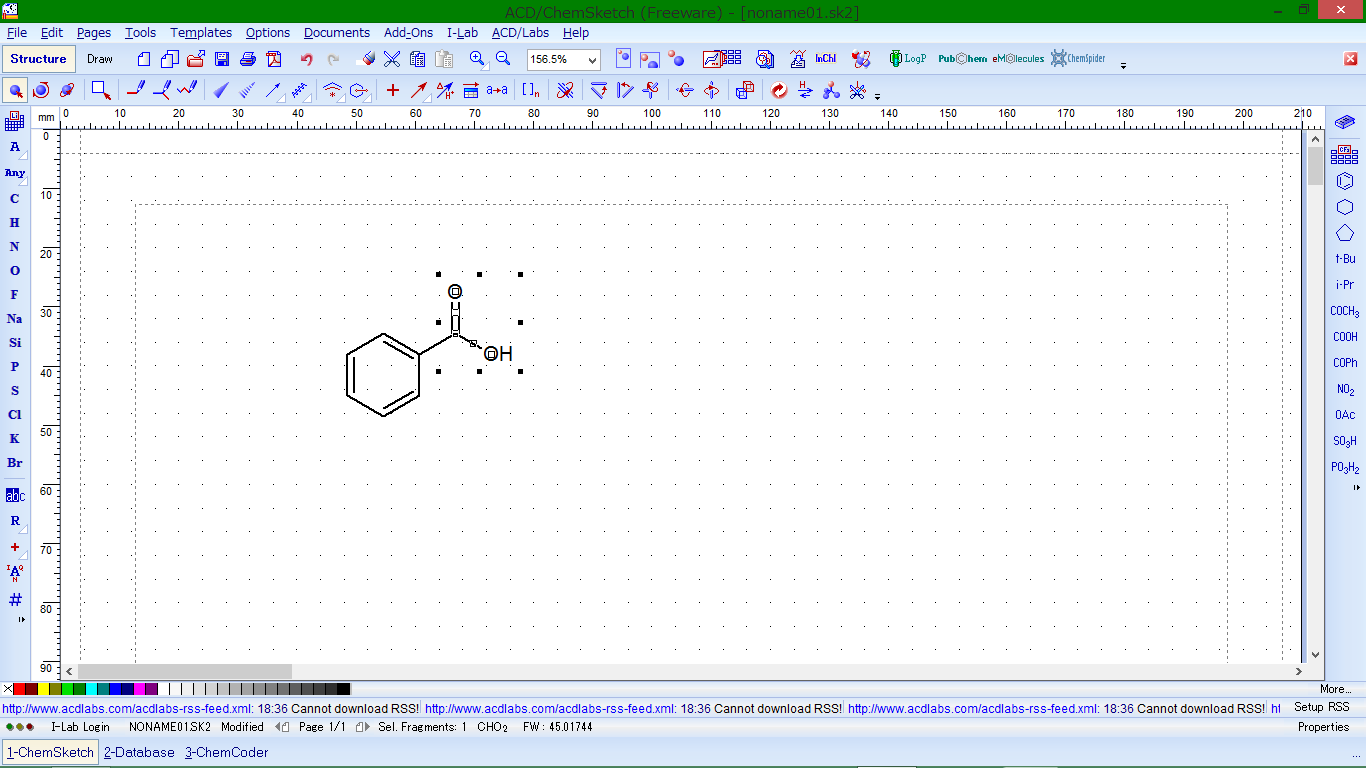
Task: Select the Select/Rotate/Resize tool
Action: pyautogui.click(x=41, y=90)
